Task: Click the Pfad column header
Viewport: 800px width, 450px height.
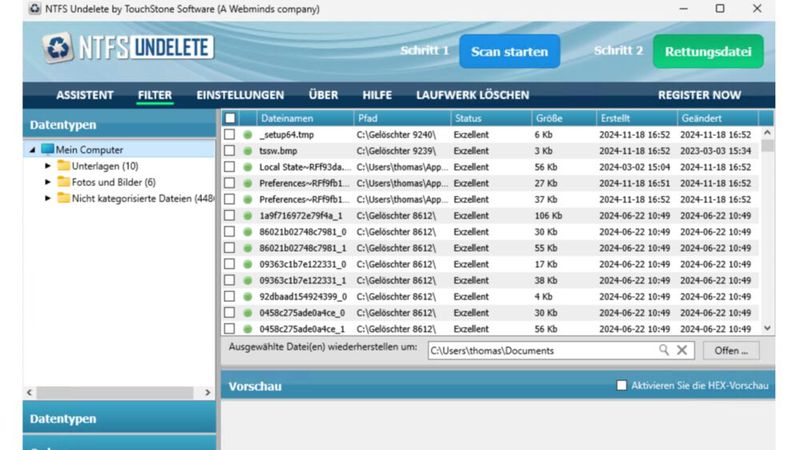Action: pyautogui.click(x=402, y=118)
